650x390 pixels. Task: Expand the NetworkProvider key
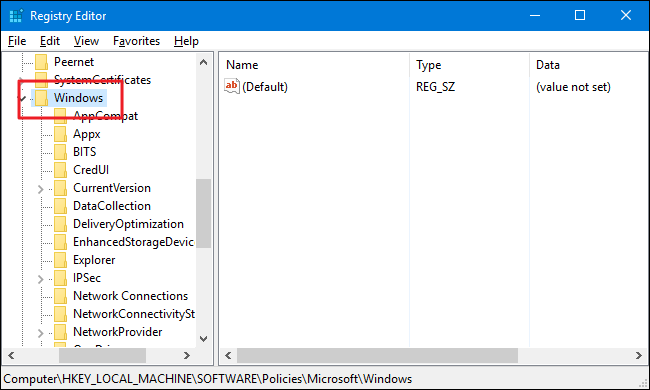[x=40, y=333]
